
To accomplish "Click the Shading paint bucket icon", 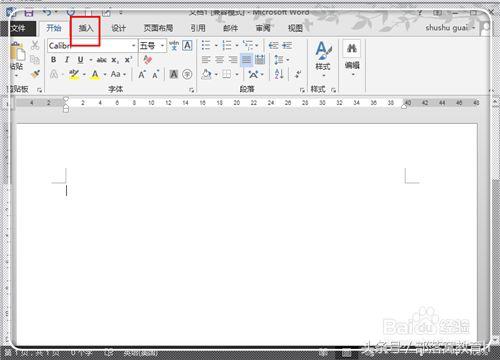I will [x=206, y=74].
